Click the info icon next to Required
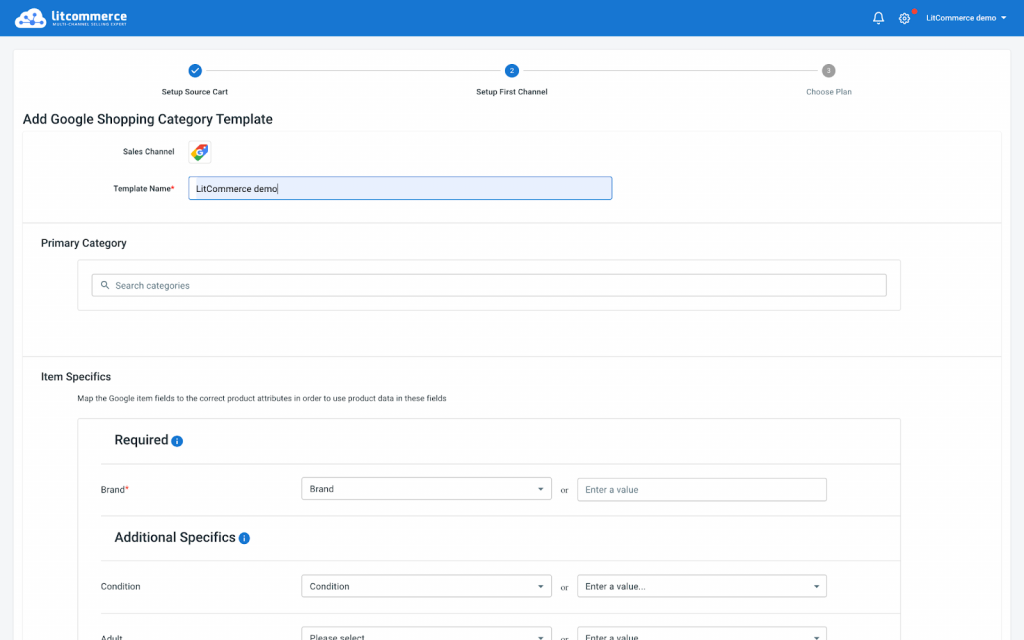 pos(177,441)
